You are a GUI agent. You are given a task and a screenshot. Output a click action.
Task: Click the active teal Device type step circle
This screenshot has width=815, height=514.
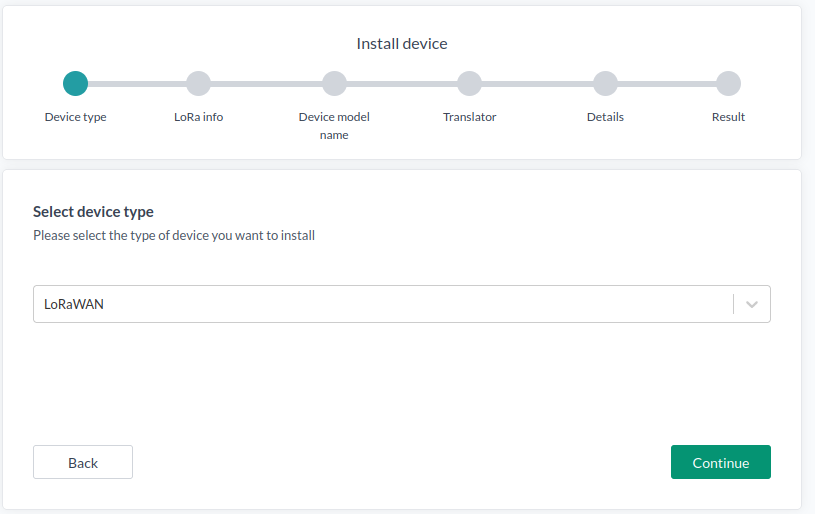(75, 83)
